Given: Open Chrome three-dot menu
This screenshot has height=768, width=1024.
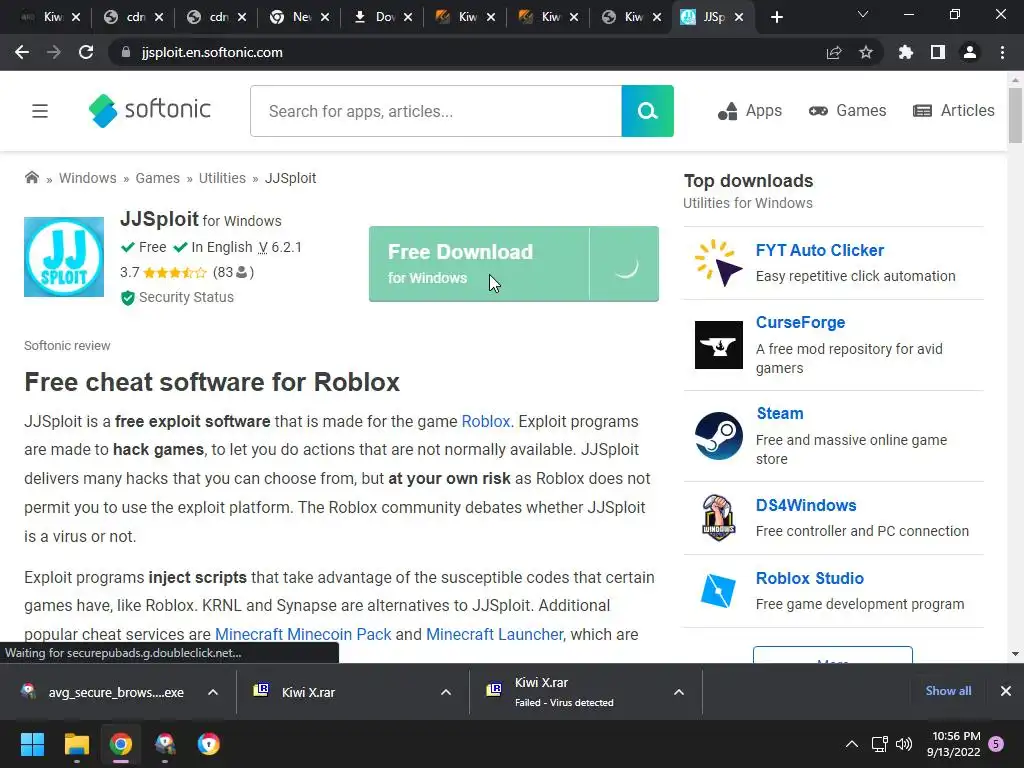Looking at the screenshot, I should click(1002, 52).
